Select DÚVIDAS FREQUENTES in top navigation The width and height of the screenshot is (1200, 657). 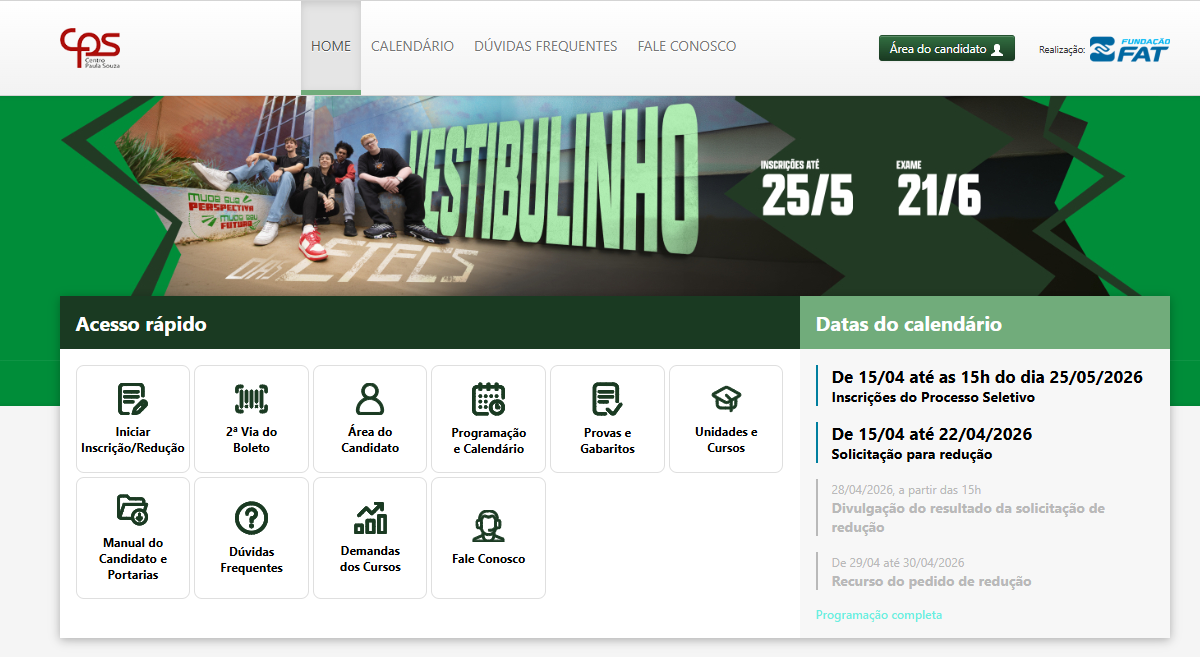545,46
